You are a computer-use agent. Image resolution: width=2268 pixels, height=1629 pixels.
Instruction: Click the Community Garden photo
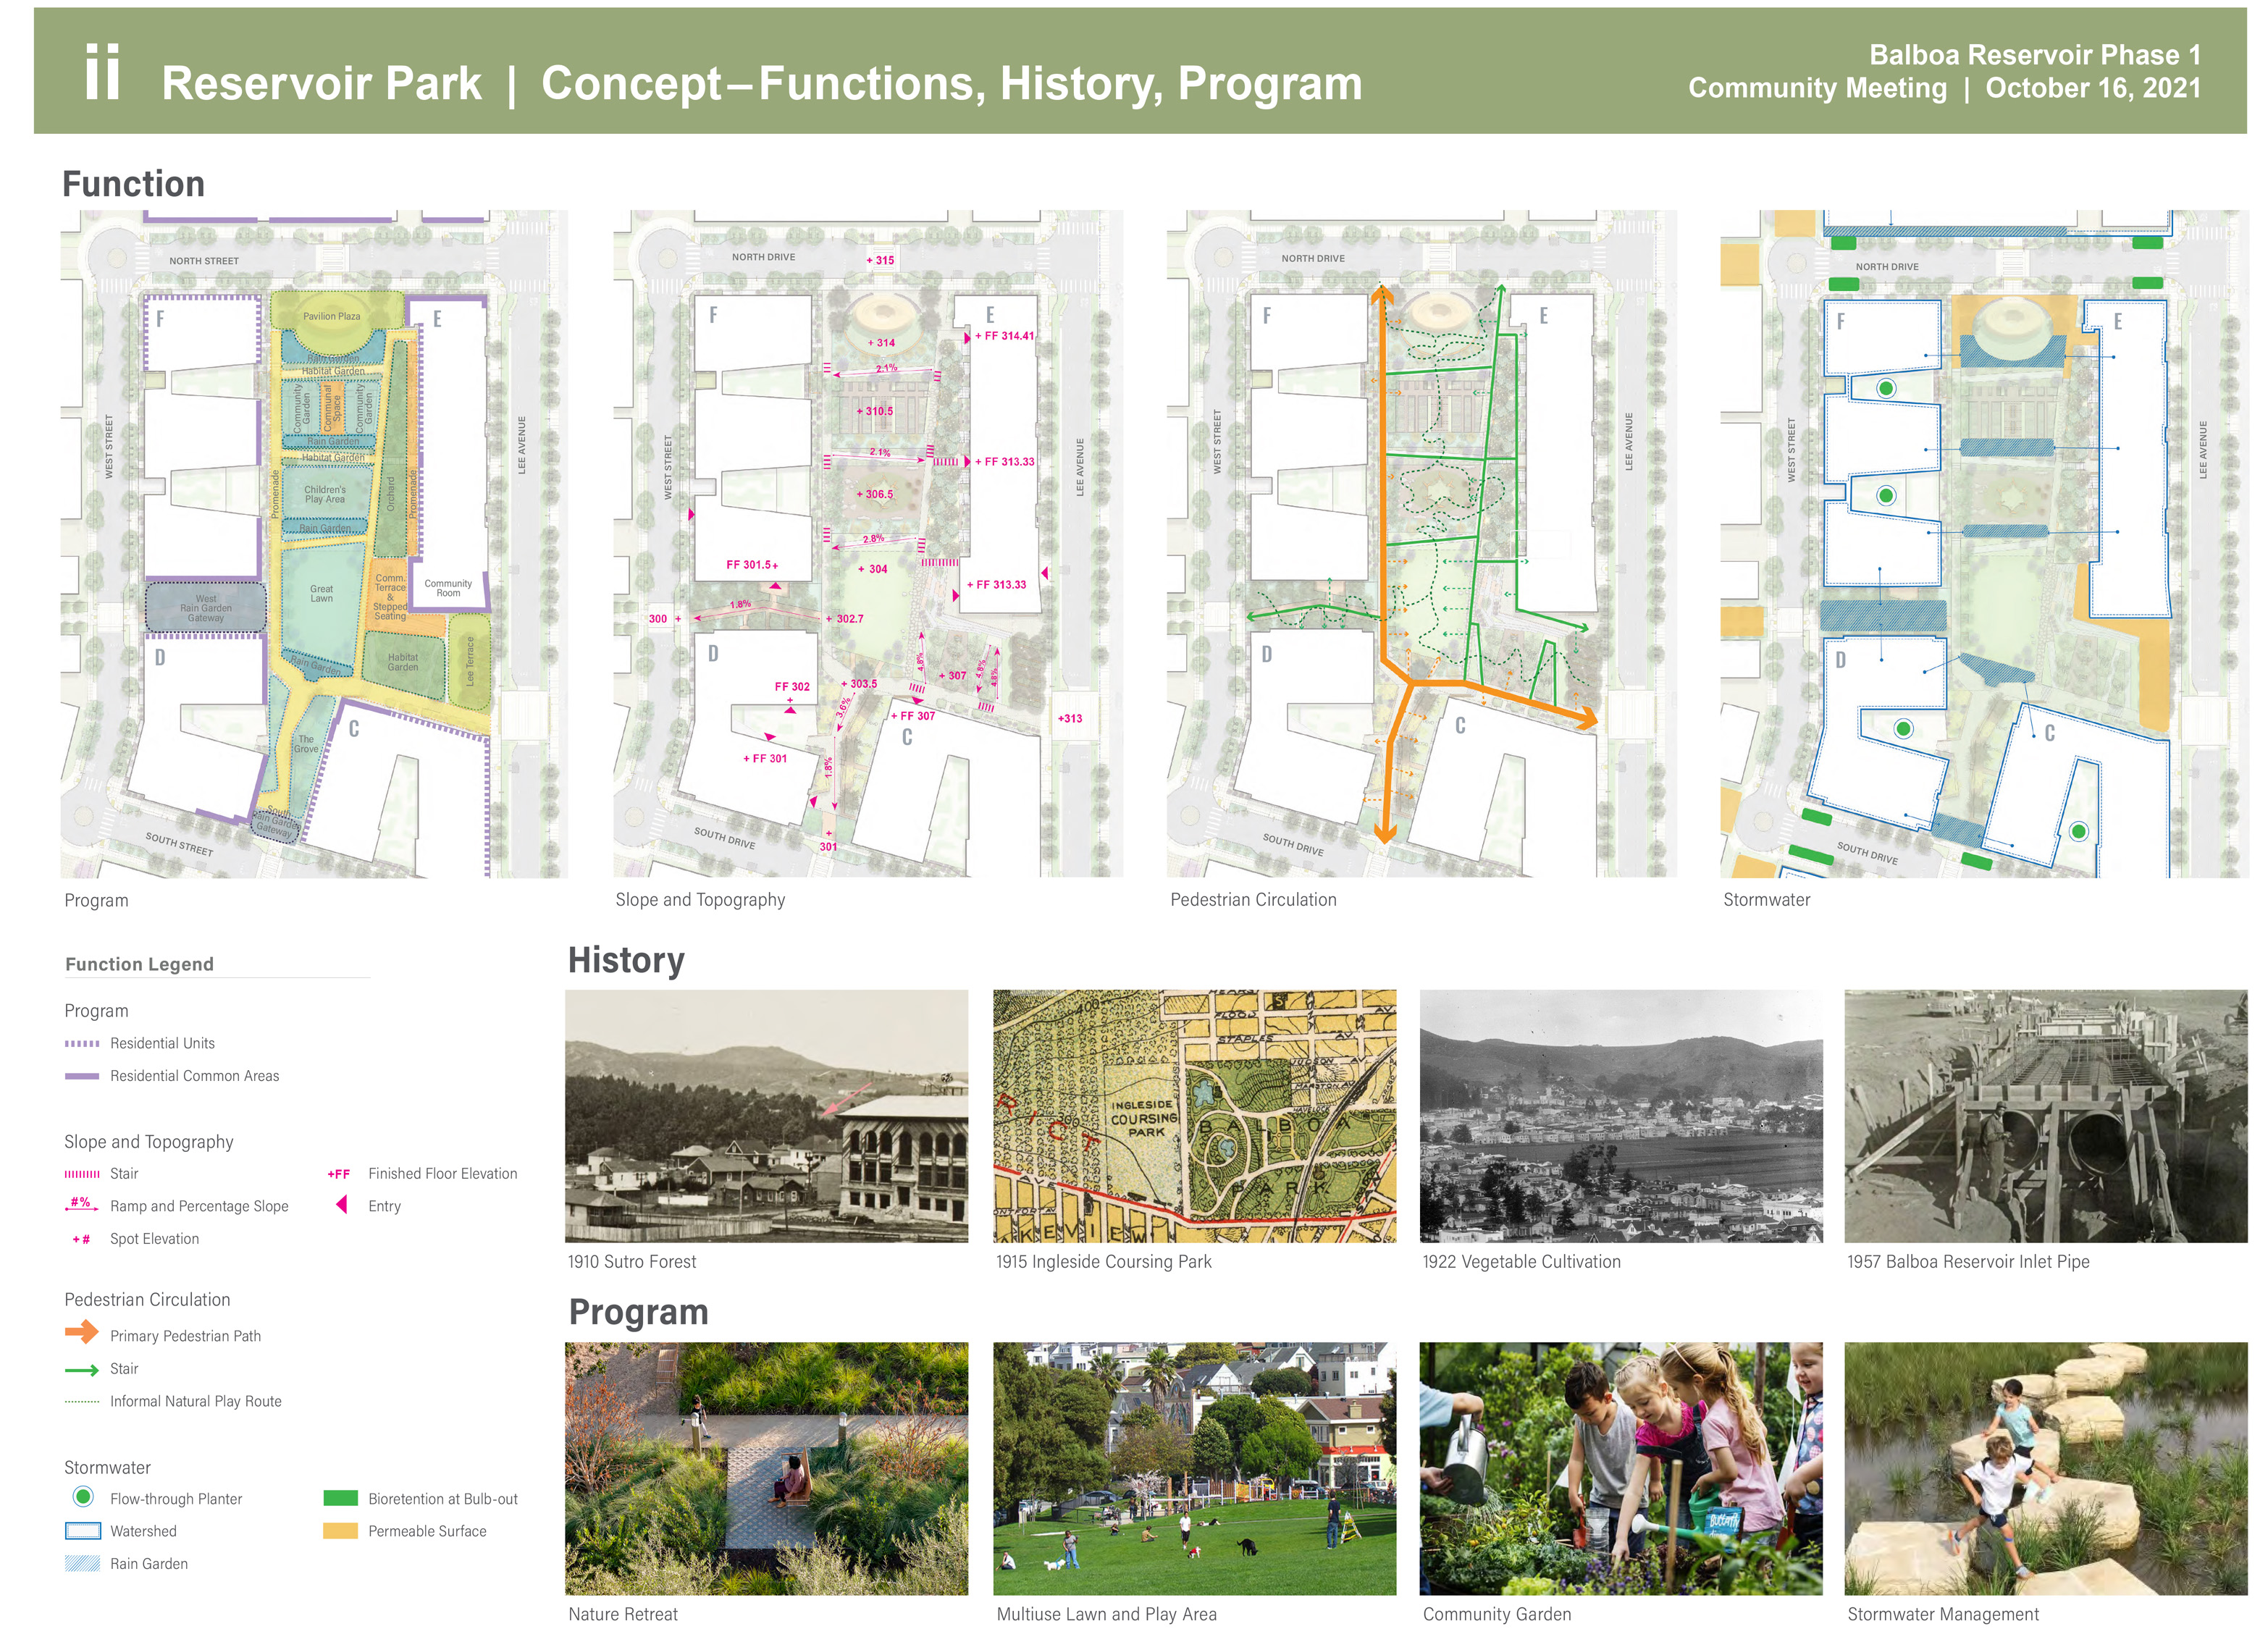click(x=1620, y=1467)
